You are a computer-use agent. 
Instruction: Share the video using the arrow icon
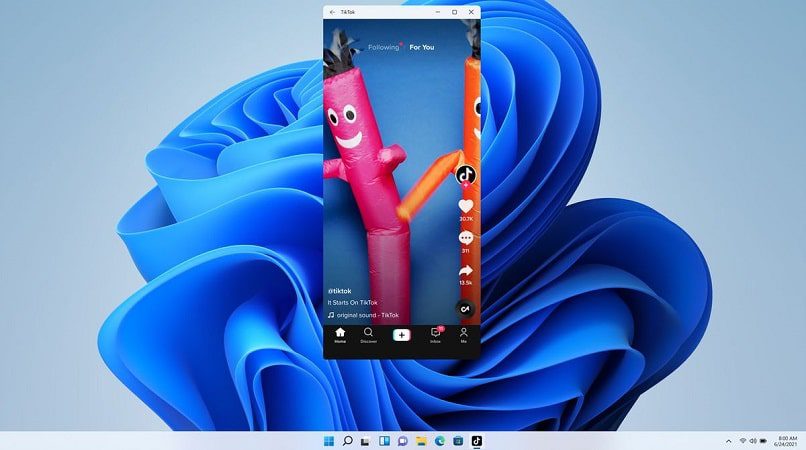click(x=466, y=271)
